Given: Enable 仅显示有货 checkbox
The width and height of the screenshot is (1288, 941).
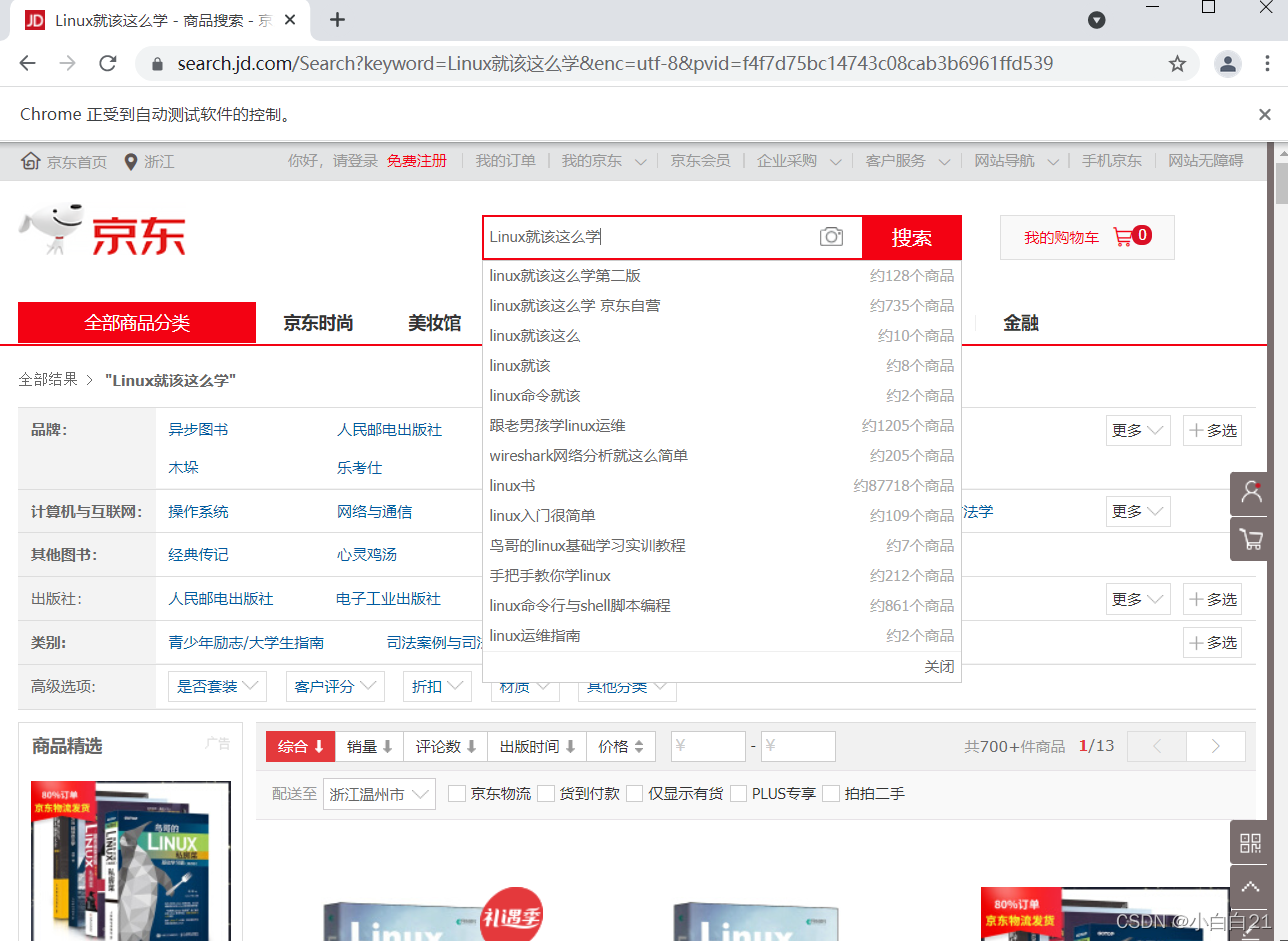Looking at the screenshot, I should pos(634,794).
